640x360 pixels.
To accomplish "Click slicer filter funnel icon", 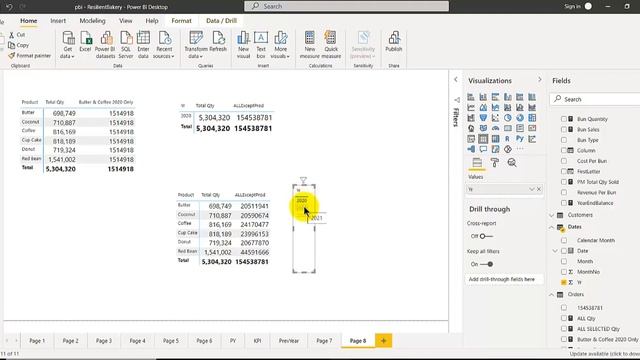I will click(x=303, y=180).
